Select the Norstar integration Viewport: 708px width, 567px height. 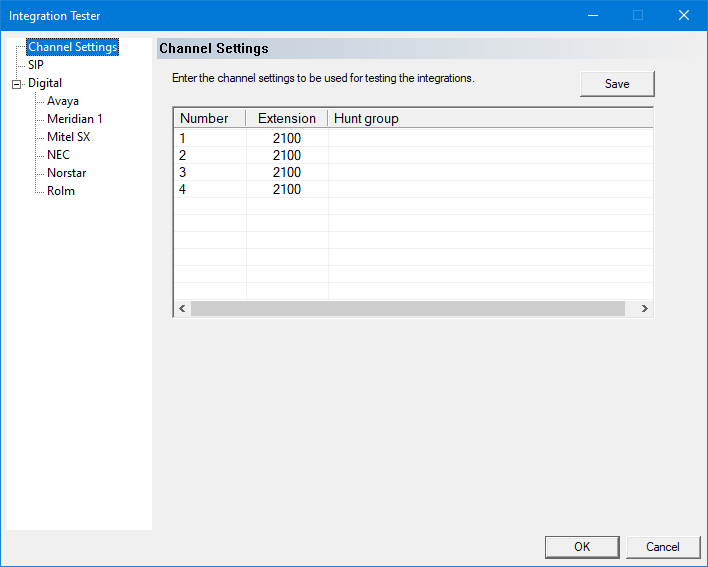66,173
